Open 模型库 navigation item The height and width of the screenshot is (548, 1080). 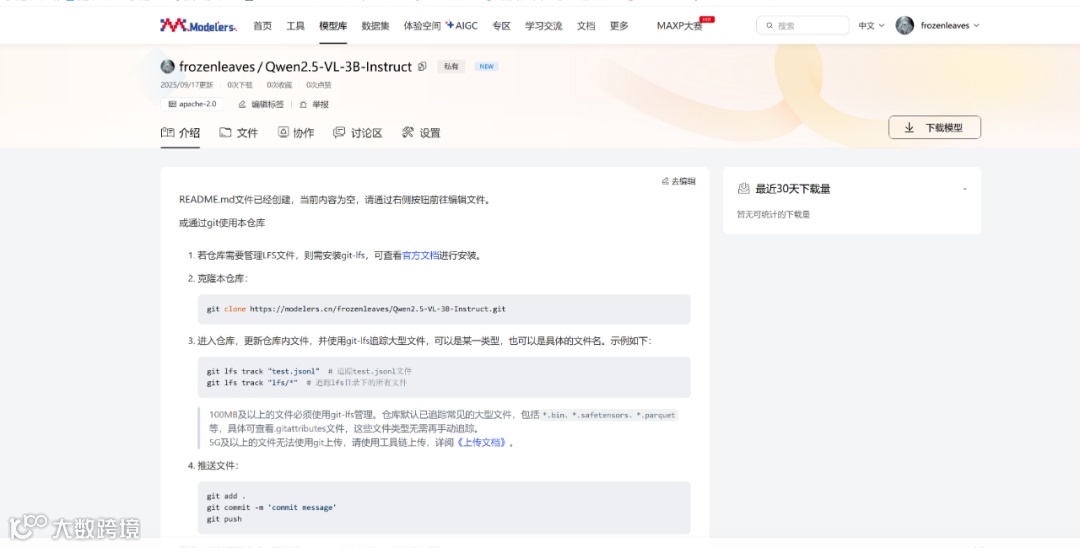tap(333, 25)
